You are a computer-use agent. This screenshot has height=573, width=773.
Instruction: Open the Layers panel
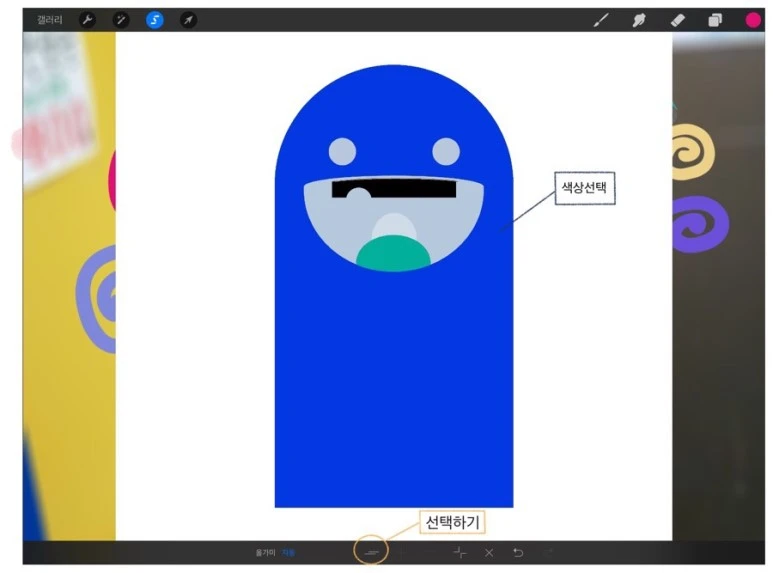715,20
